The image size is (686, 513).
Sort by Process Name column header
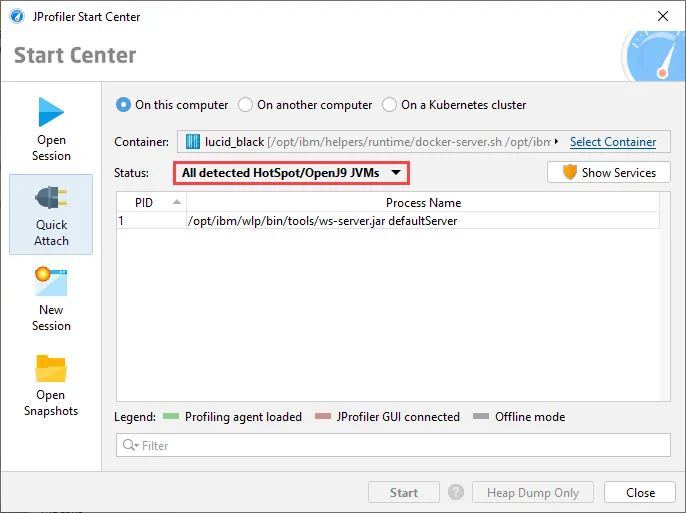(423, 202)
